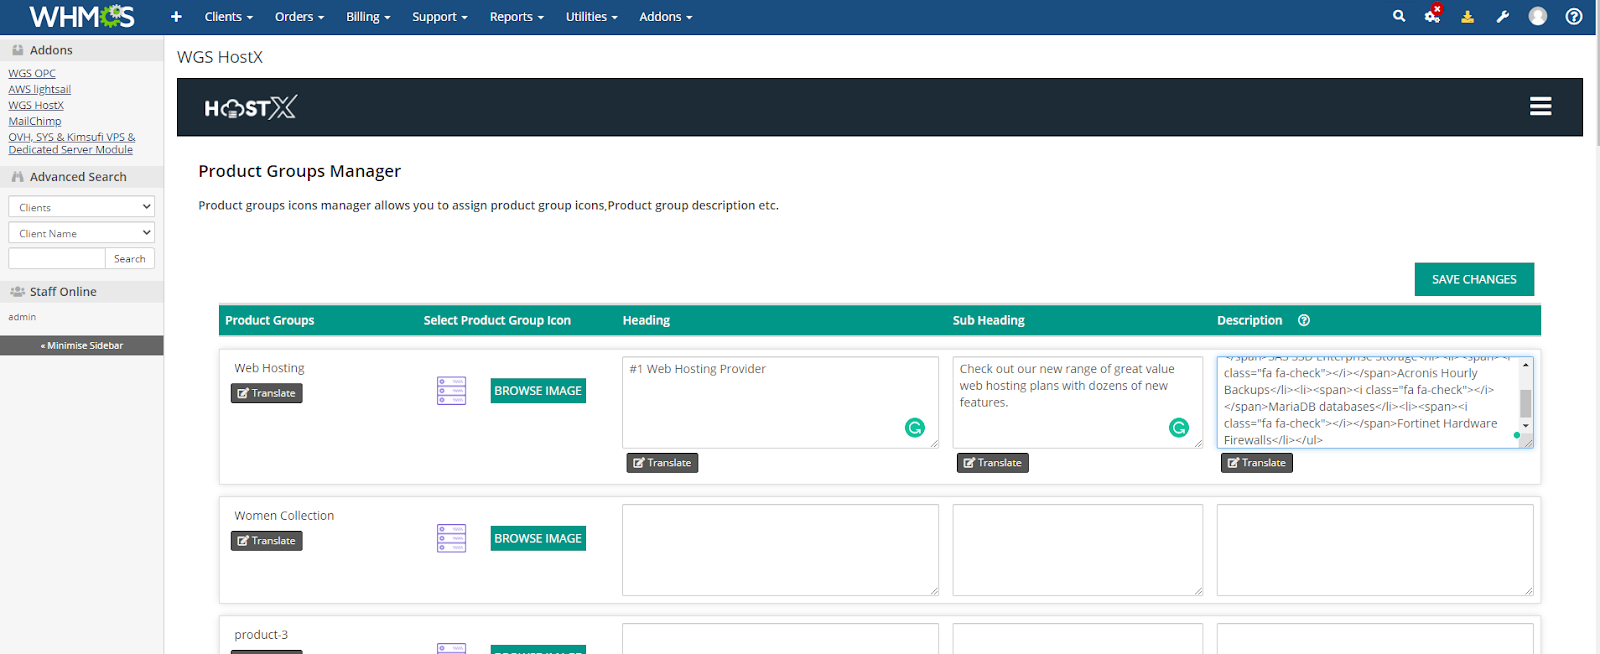Click the SAVE CHANGES button
The width and height of the screenshot is (1600, 654).
coord(1474,279)
